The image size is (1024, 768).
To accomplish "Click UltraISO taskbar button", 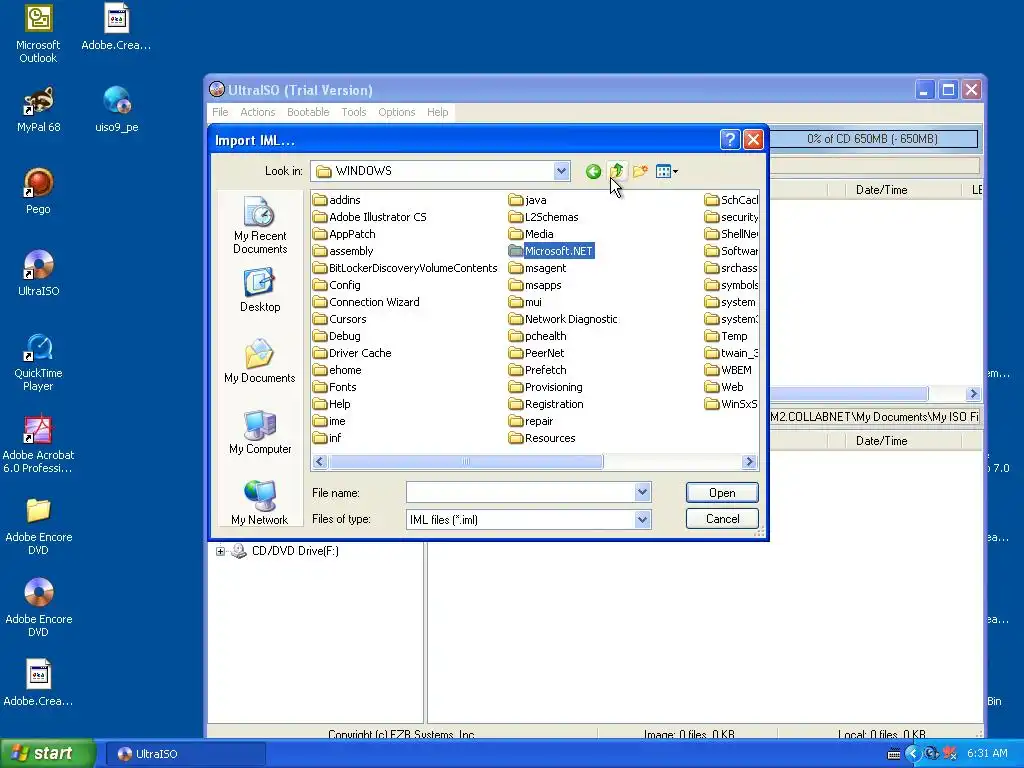I will (184, 754).
